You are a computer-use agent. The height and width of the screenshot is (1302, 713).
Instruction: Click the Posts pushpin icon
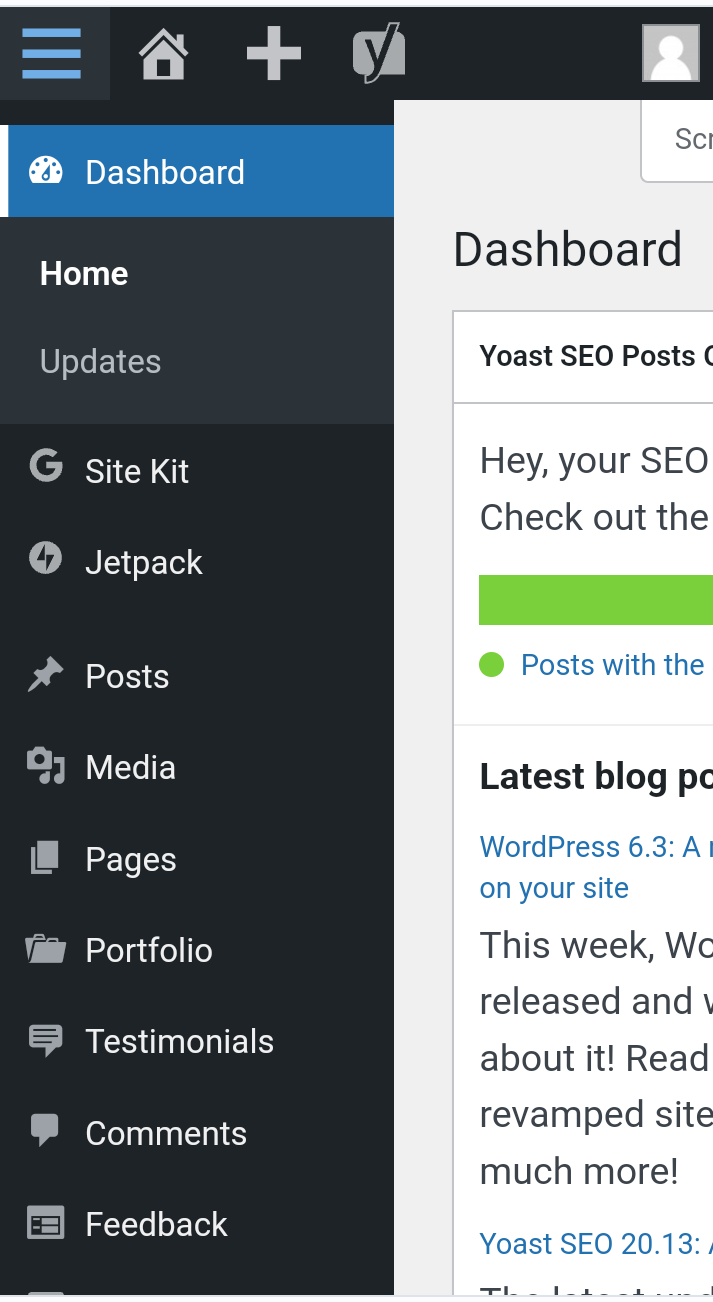46,676
